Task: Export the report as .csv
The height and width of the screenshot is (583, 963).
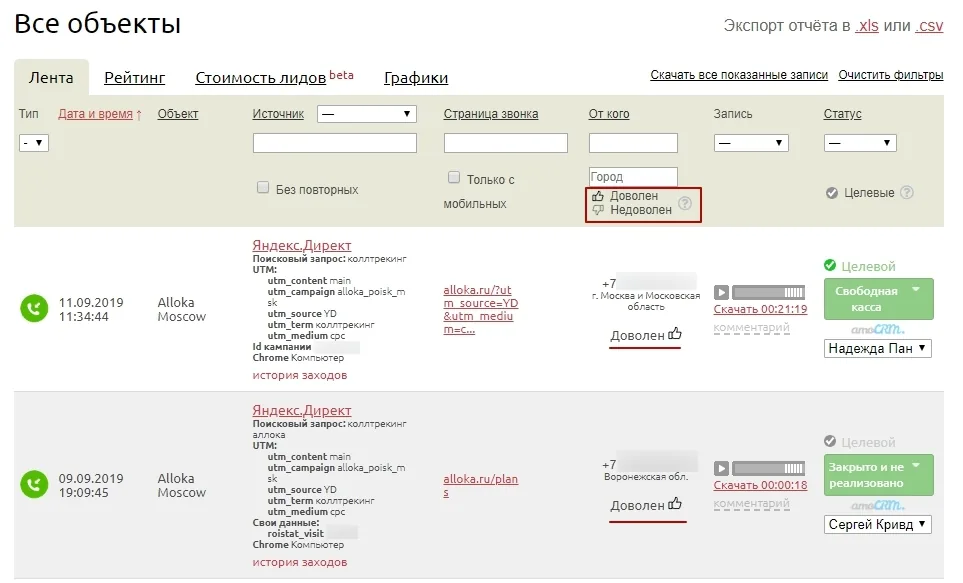Action: point(929,25)
